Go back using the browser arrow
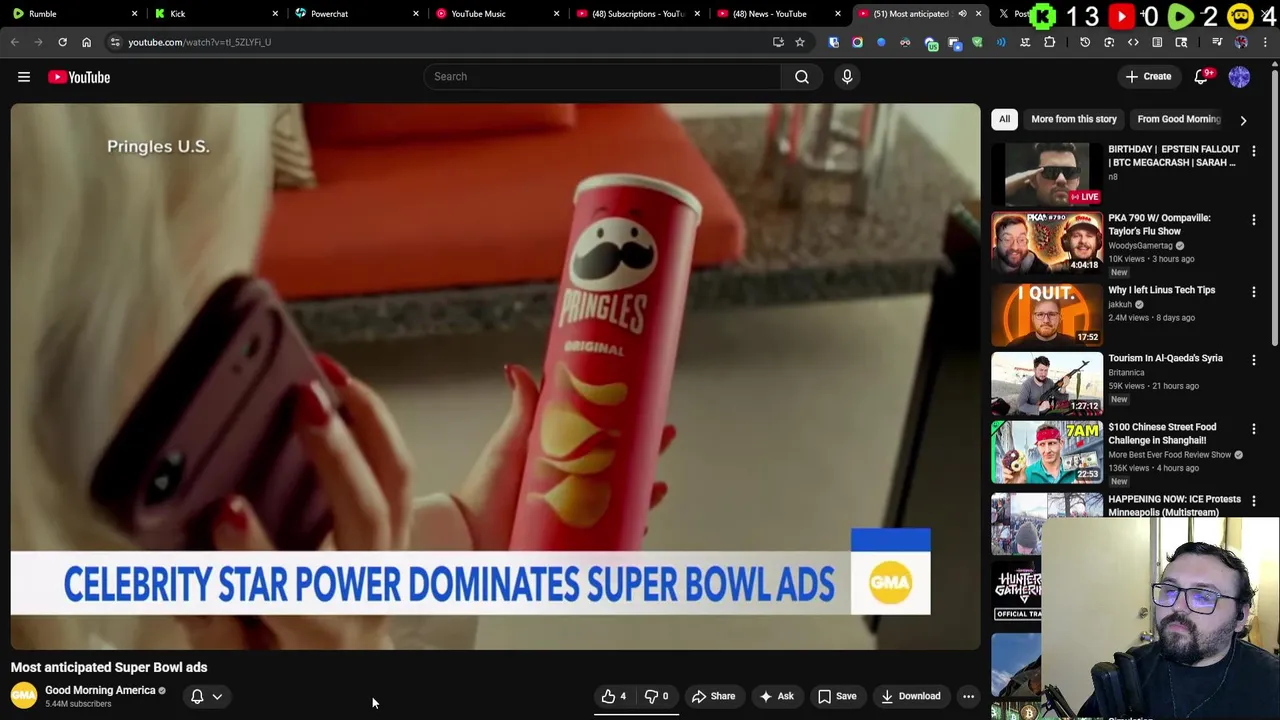 pyautogui.click(x=14, y=42)
